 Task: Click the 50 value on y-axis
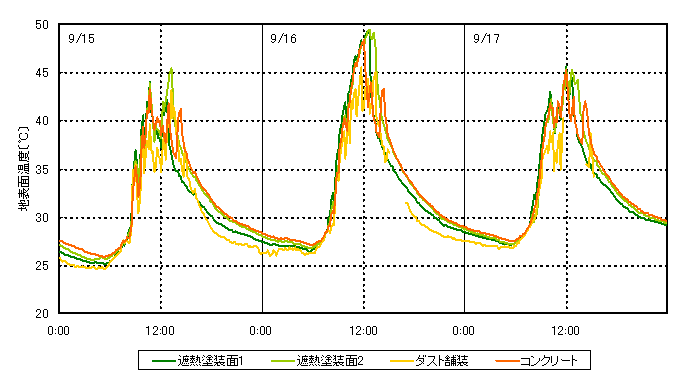(42, 25)
